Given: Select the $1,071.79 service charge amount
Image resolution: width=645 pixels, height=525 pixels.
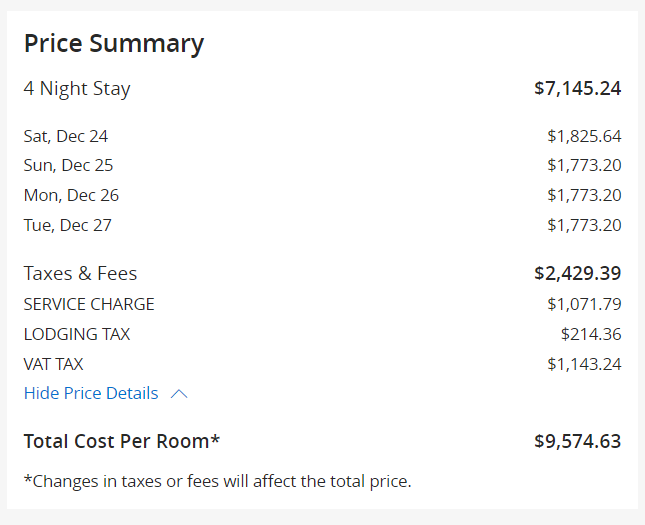Looking at the screenshot, I should [584, 304].
